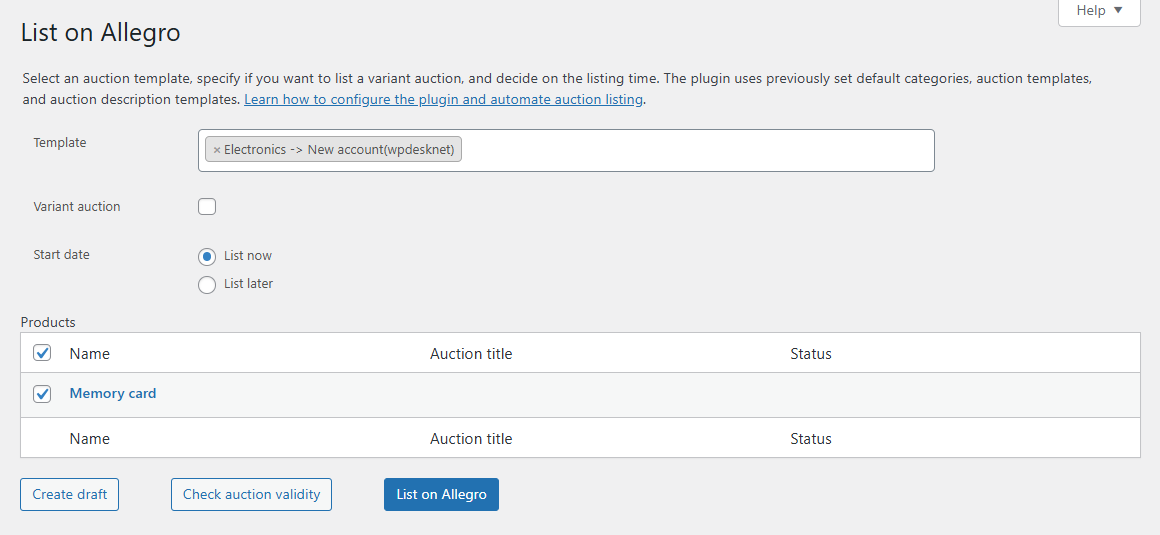Open the Help dropdown tab
This screenshot has height=535, width=1160.
tap(1099, 12)
